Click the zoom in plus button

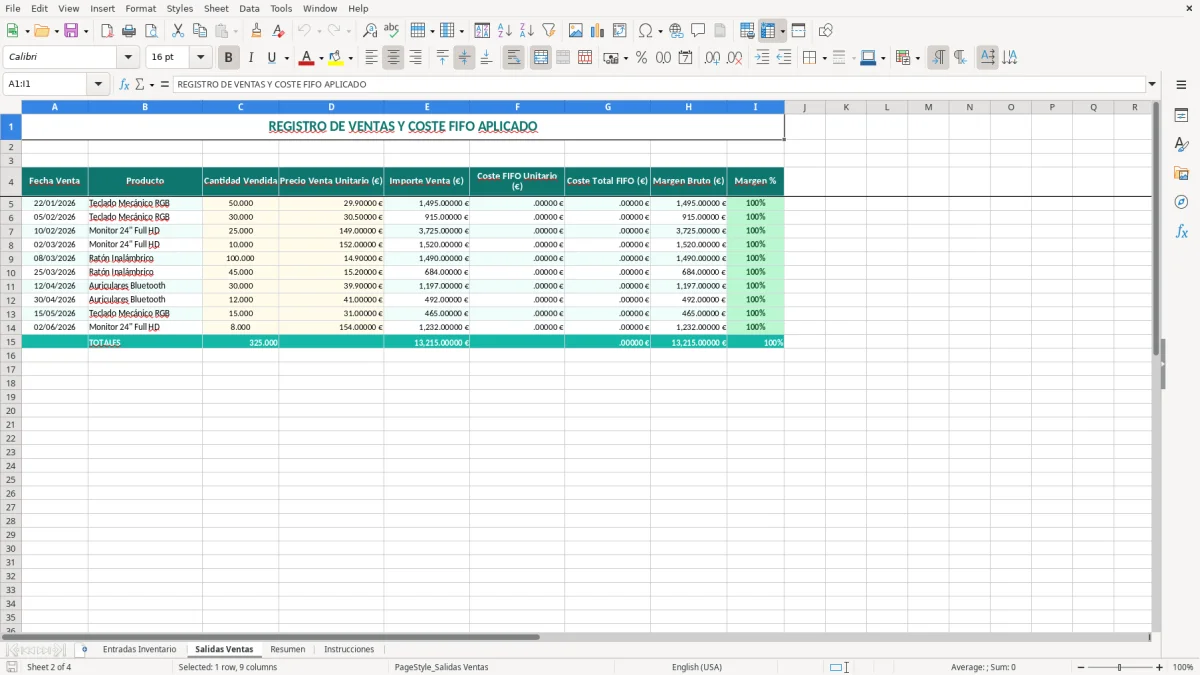1160,667
